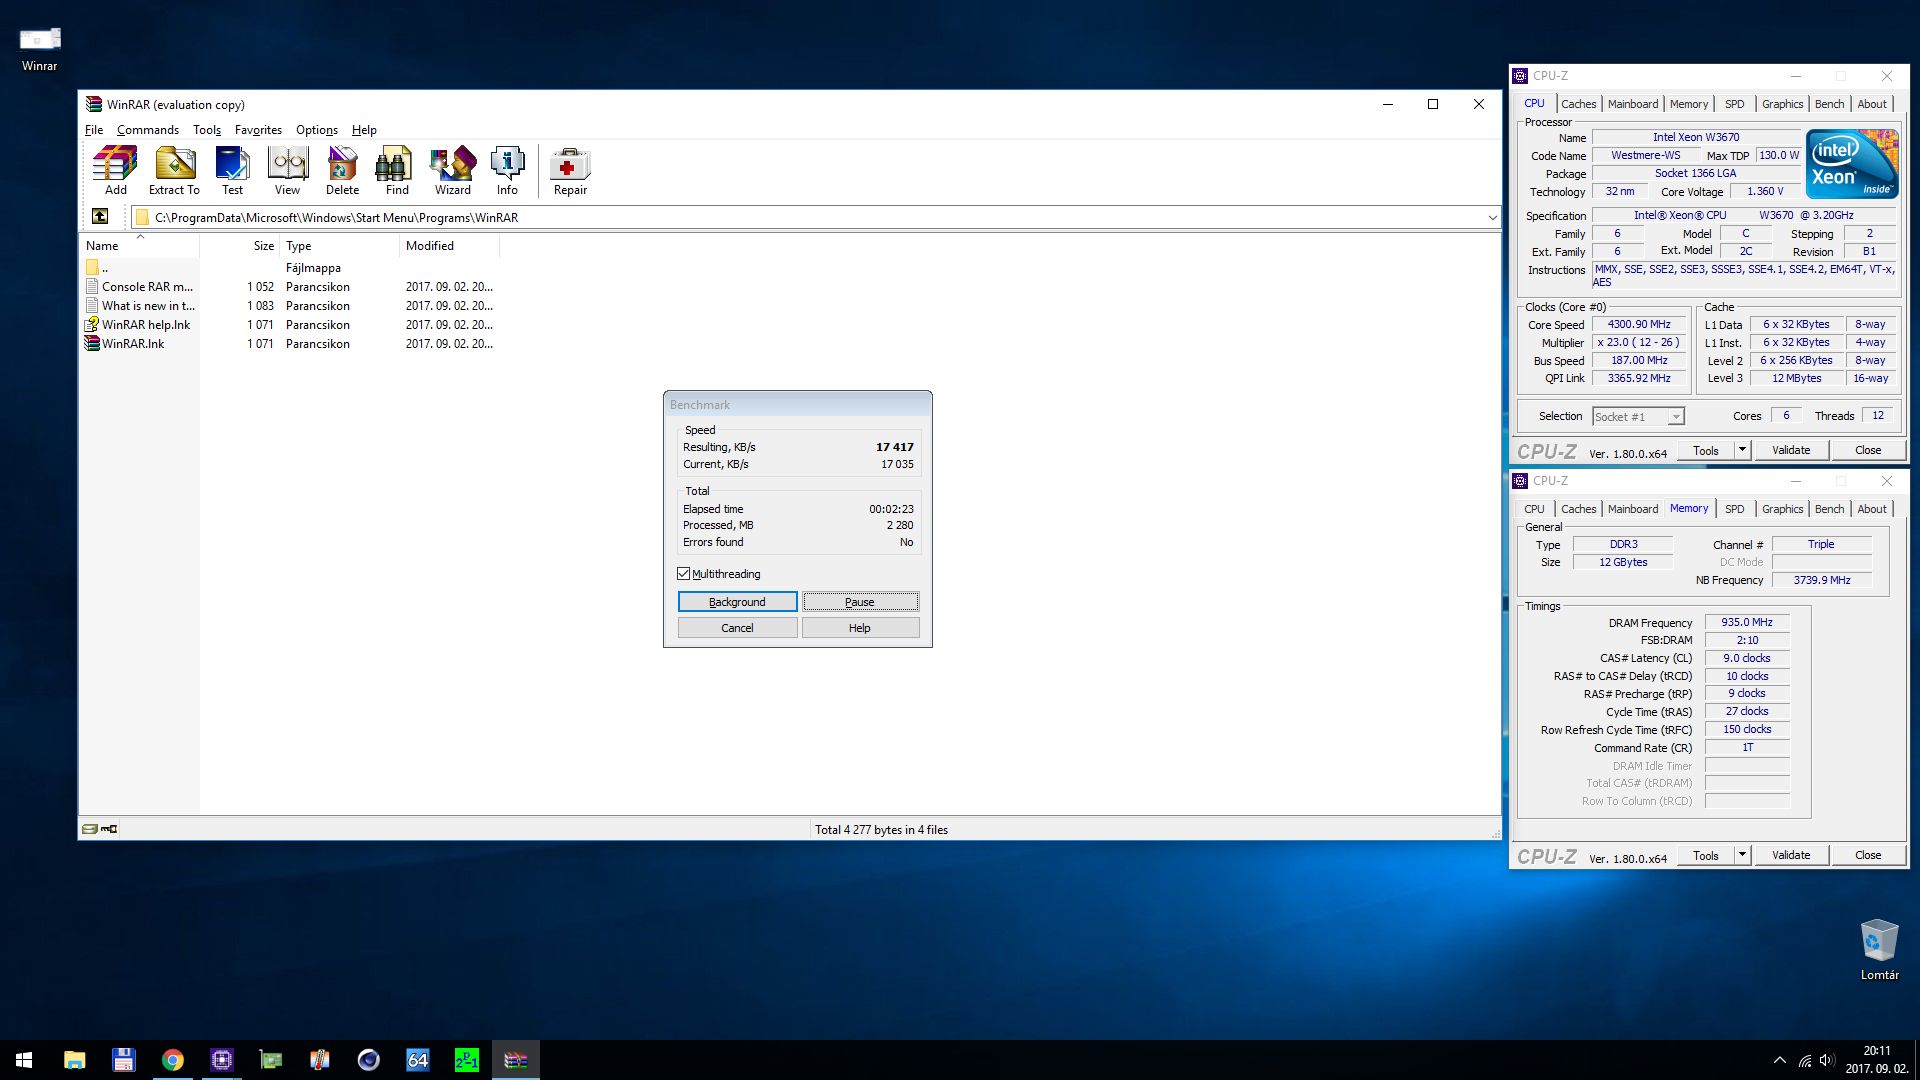
Task: Go up one folder level icon
Action: tap(100, 216)
